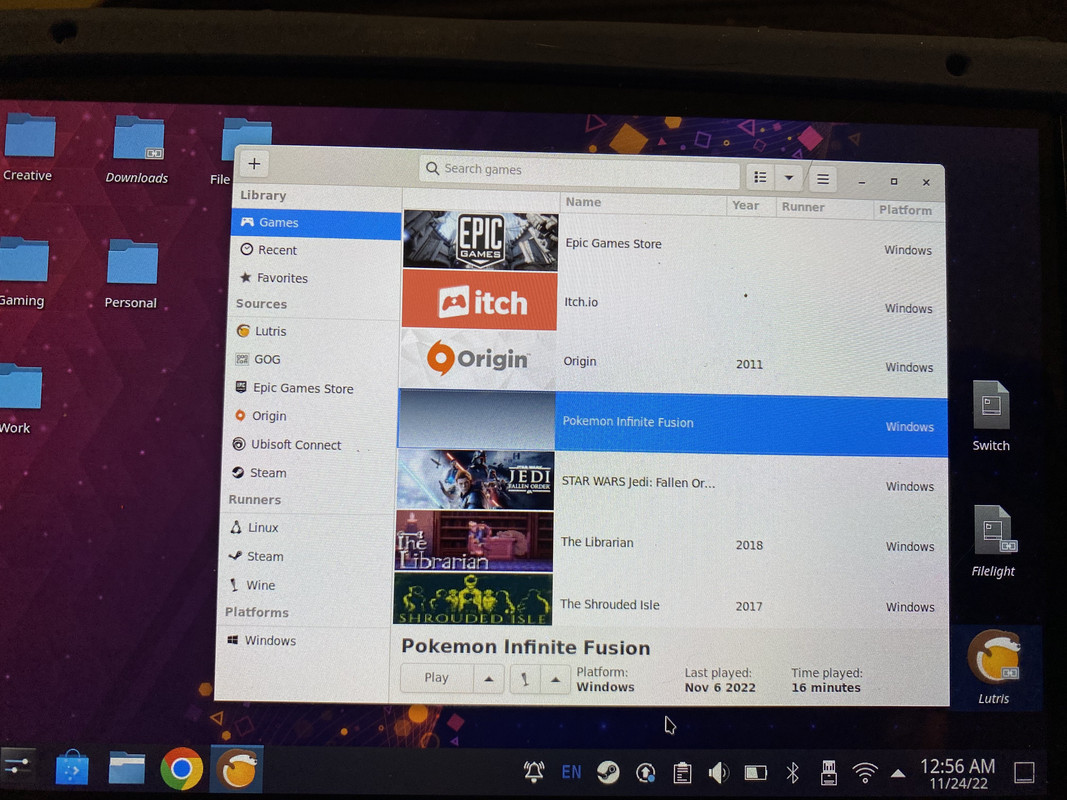The image size is (1067, 800).
Task: Open the Bluetooth tray icon
Action: (792, 773)
